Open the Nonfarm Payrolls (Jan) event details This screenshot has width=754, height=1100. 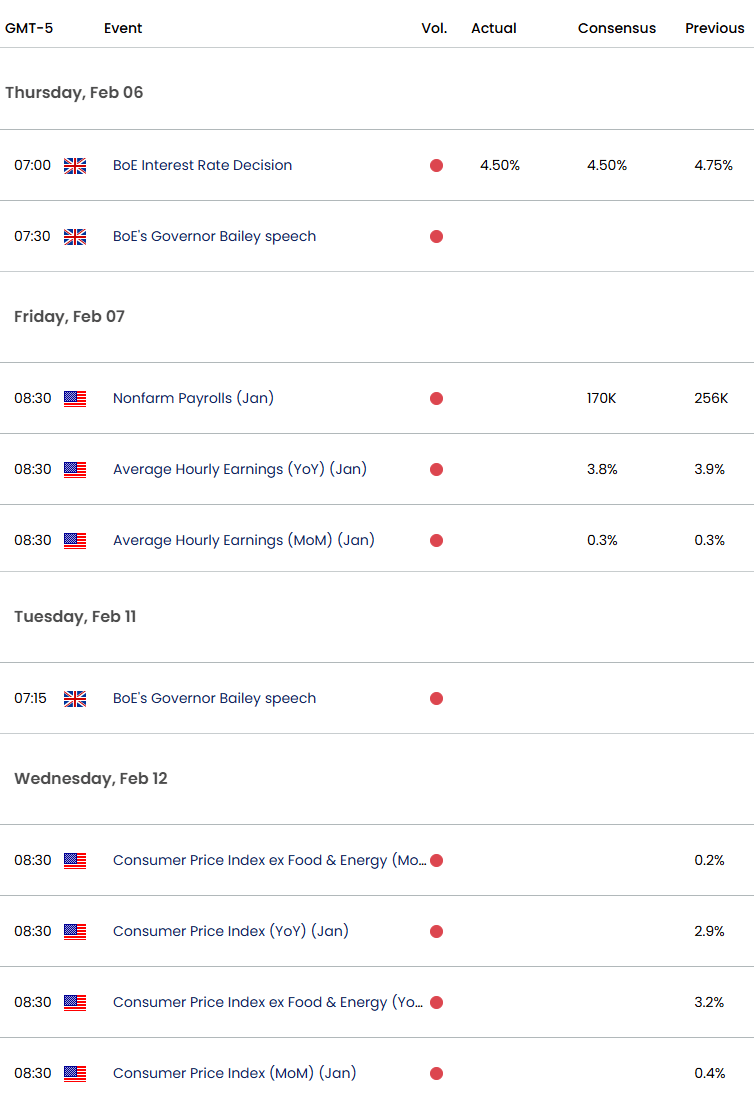coord(193,398)
